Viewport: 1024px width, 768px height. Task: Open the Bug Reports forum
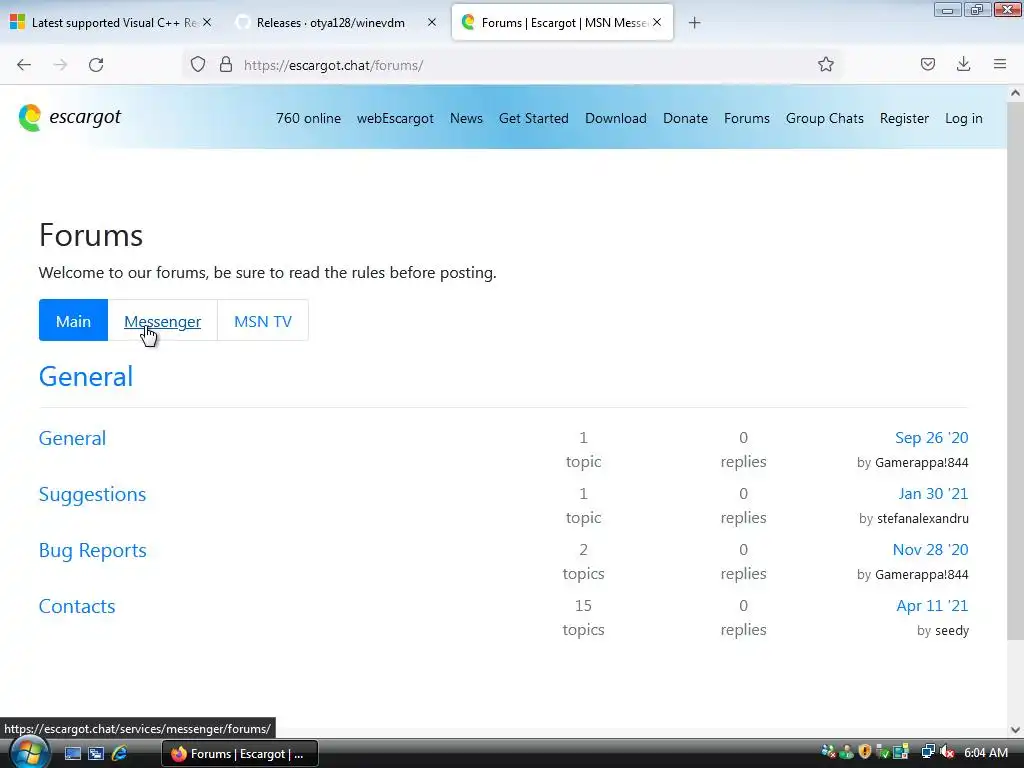click(92, 551)
